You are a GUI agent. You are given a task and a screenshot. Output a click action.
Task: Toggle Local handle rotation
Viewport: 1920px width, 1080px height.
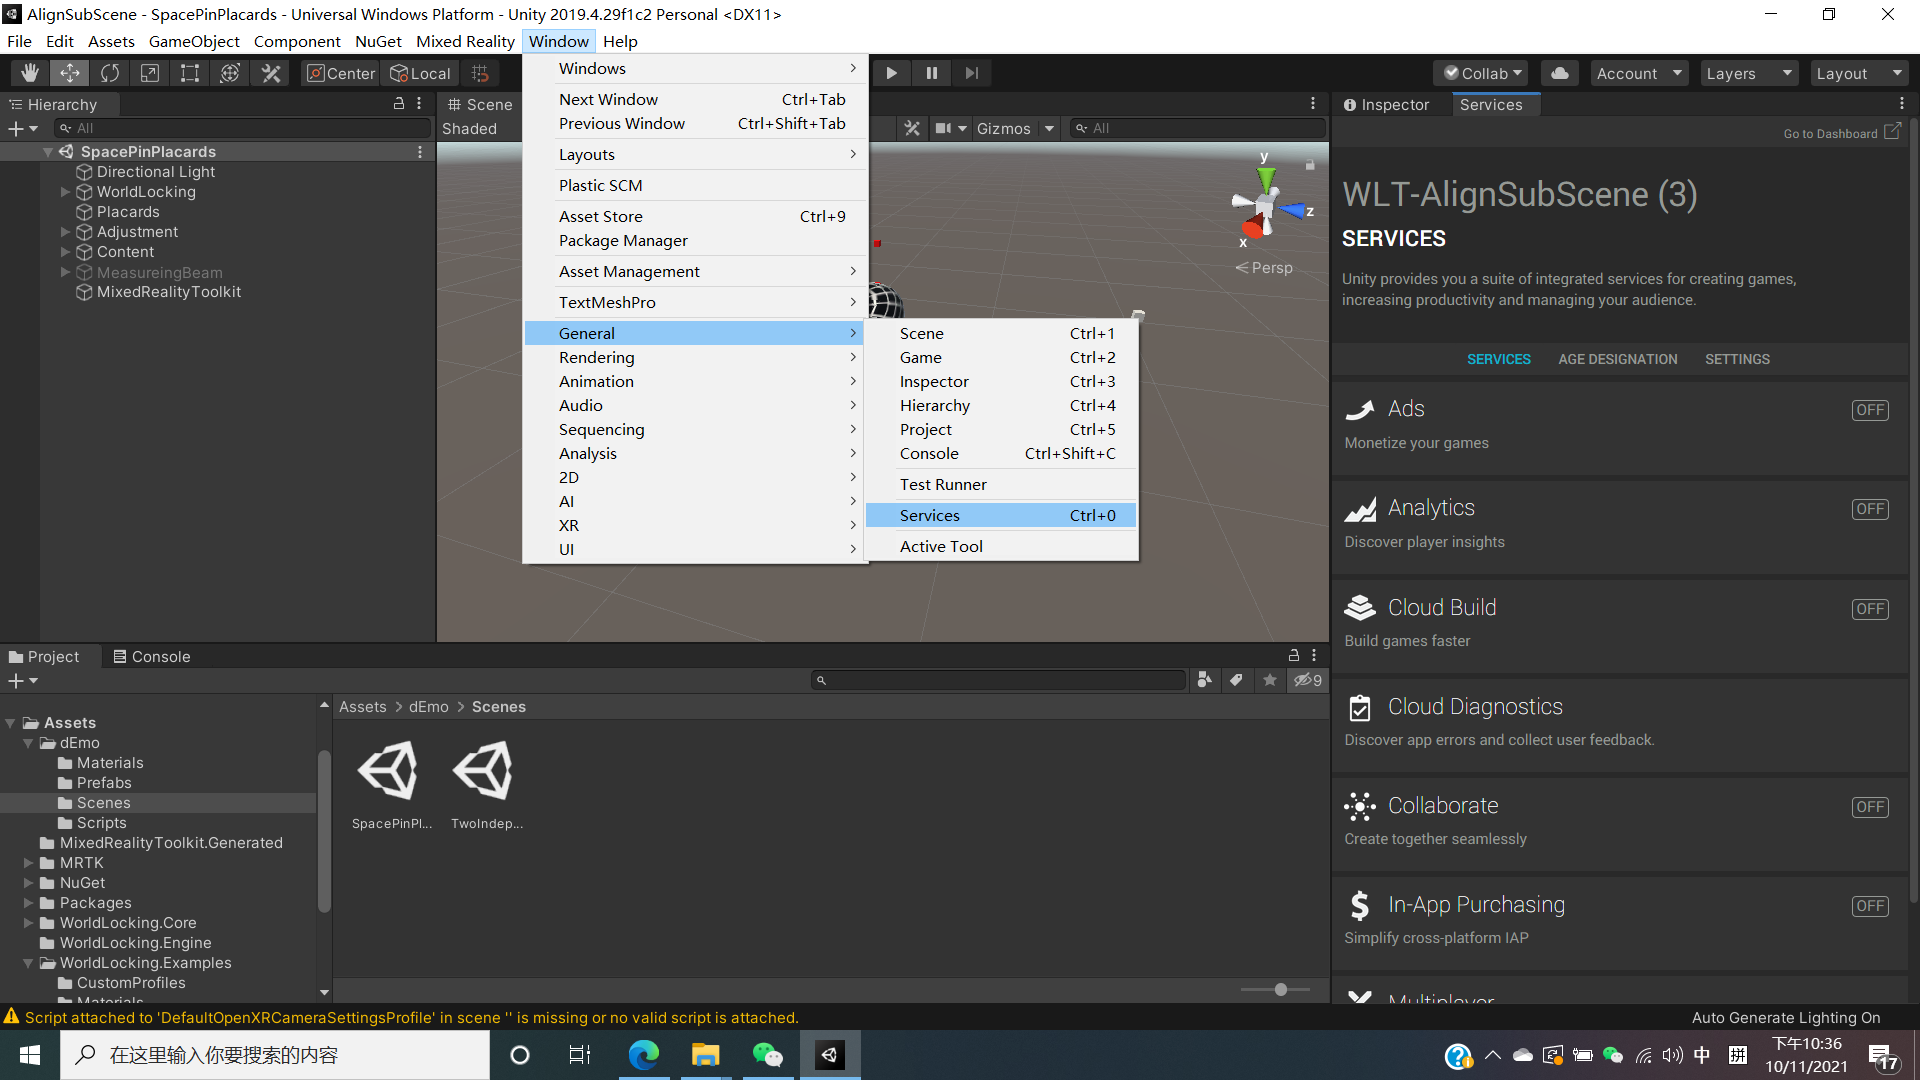tap(420, 73)
